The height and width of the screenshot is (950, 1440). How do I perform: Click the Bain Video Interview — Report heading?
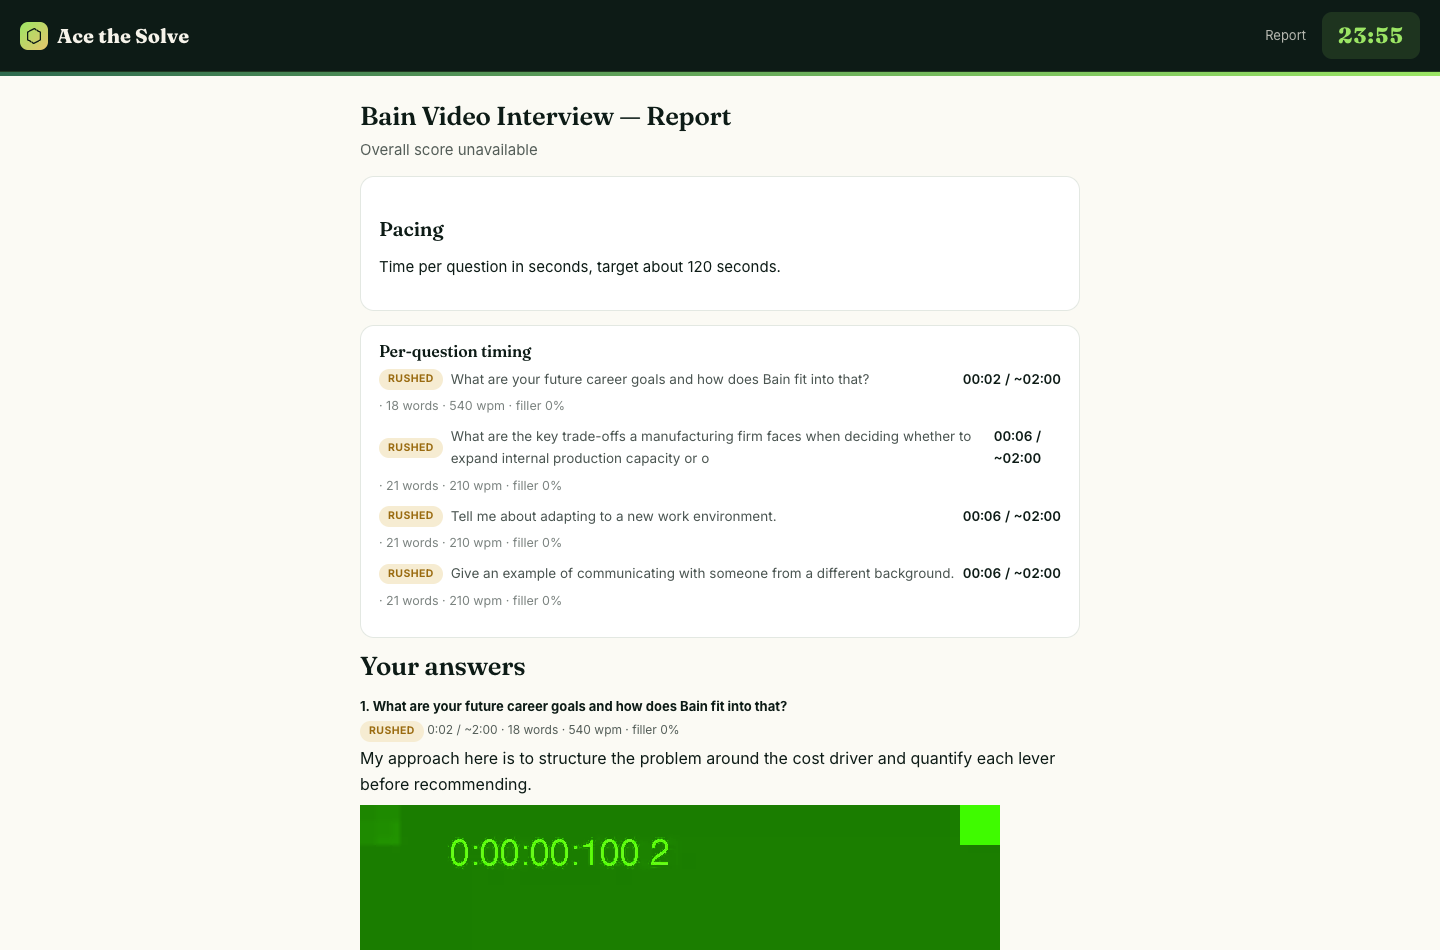pos(545,117)
